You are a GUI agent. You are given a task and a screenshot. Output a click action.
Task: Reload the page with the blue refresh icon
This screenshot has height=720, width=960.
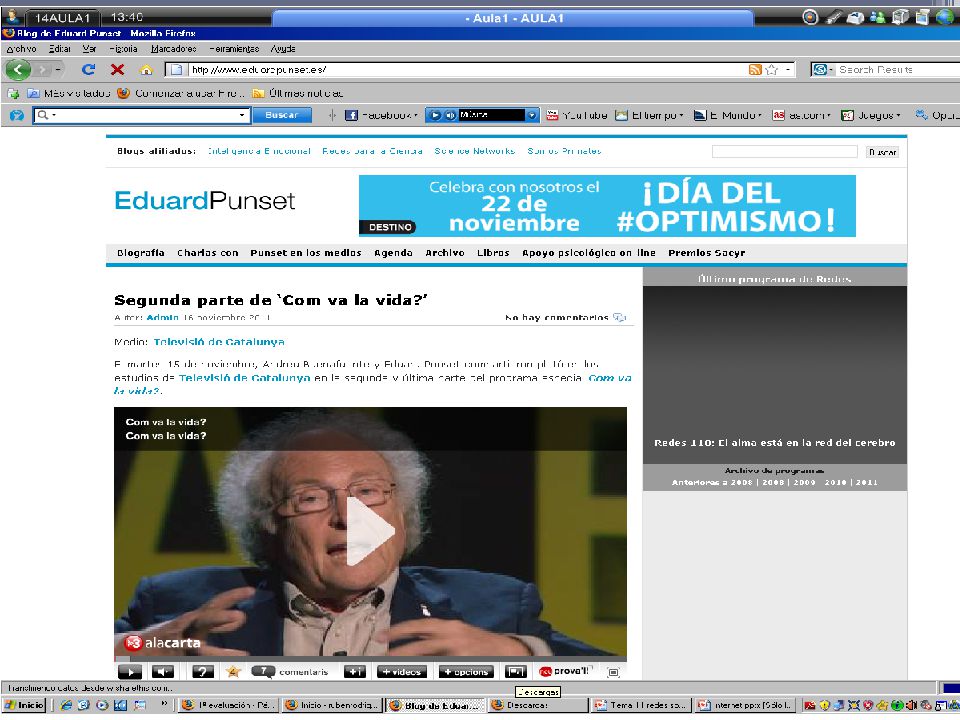click(x=89, y=70)
